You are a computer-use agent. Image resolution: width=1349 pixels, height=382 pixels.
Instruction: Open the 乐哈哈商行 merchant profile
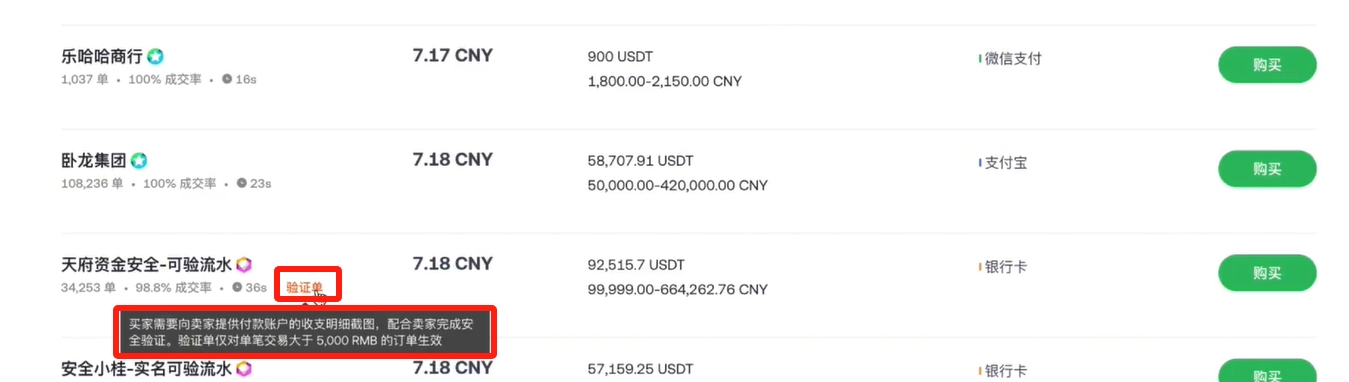point(102,57)
